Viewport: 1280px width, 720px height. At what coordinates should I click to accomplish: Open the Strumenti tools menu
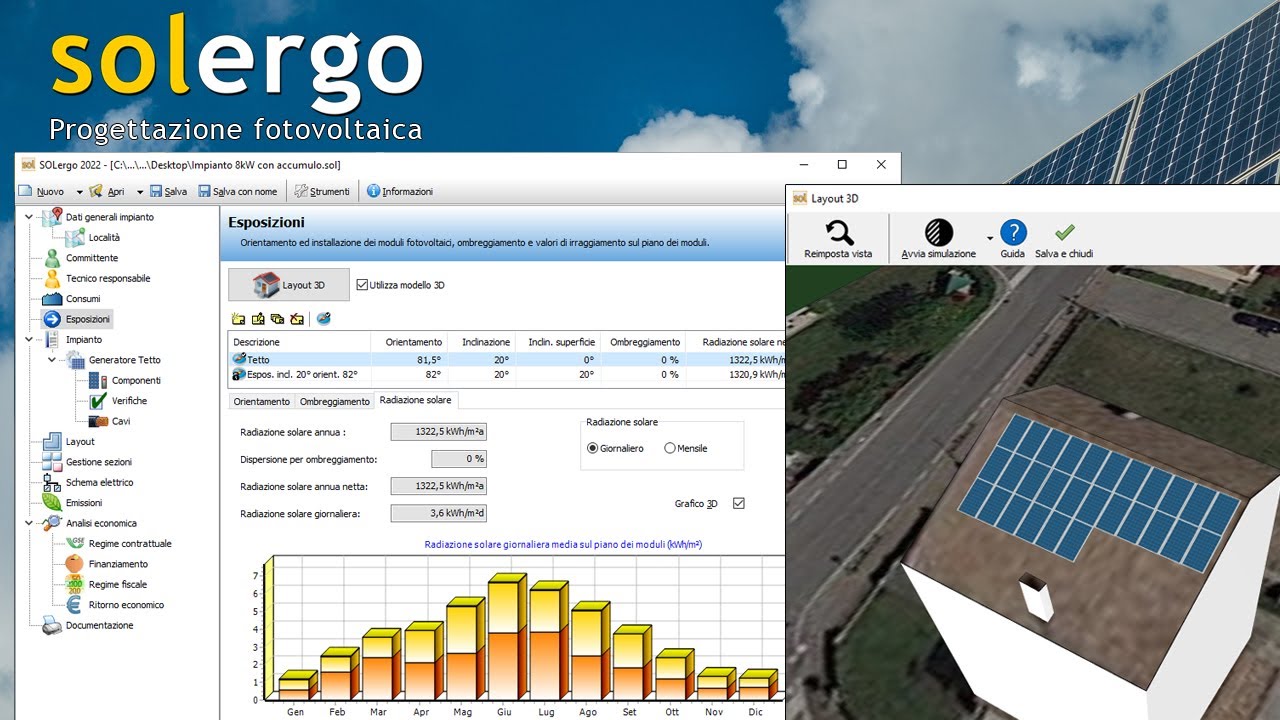point(322,191)
